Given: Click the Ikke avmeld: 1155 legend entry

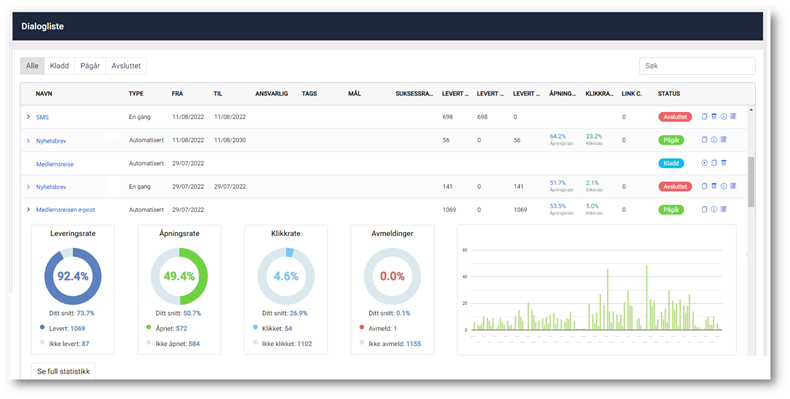Looking at the screenshot, I should (390, 344).
